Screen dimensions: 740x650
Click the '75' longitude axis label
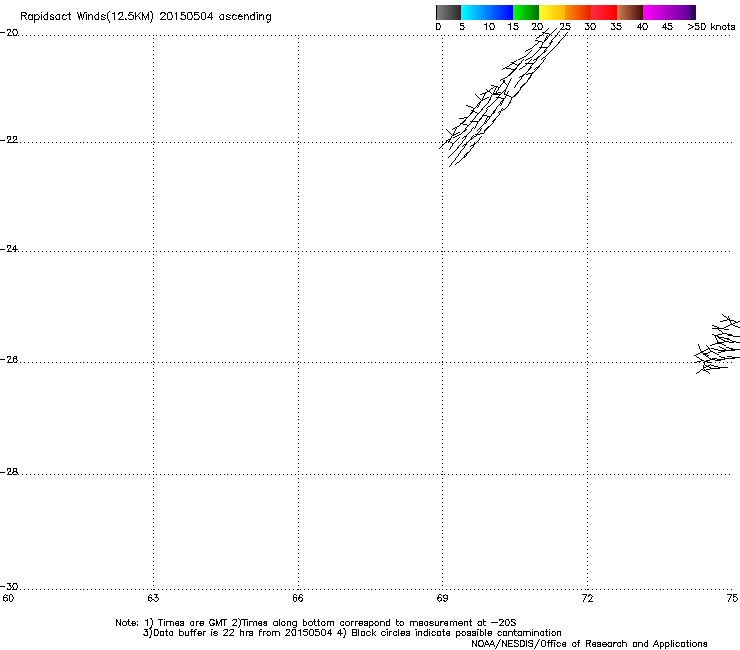(732, 599)
